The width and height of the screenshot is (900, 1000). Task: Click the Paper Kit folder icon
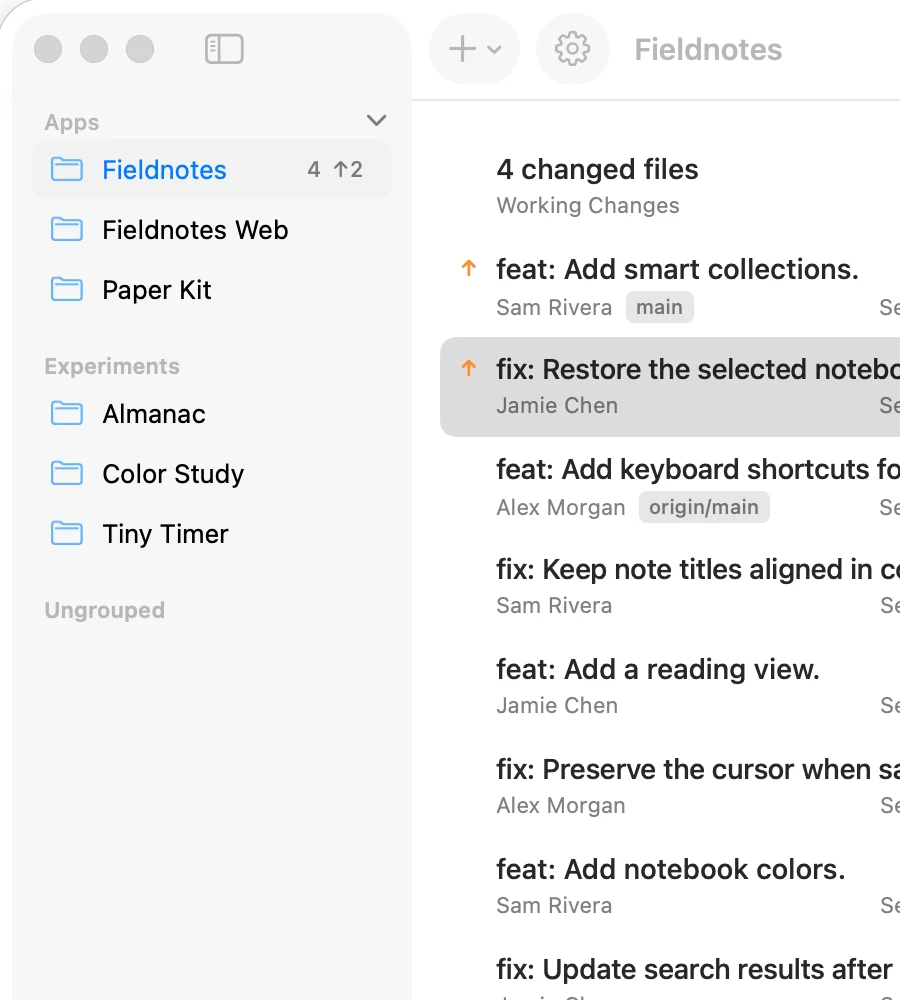click(x=67, y=290)
